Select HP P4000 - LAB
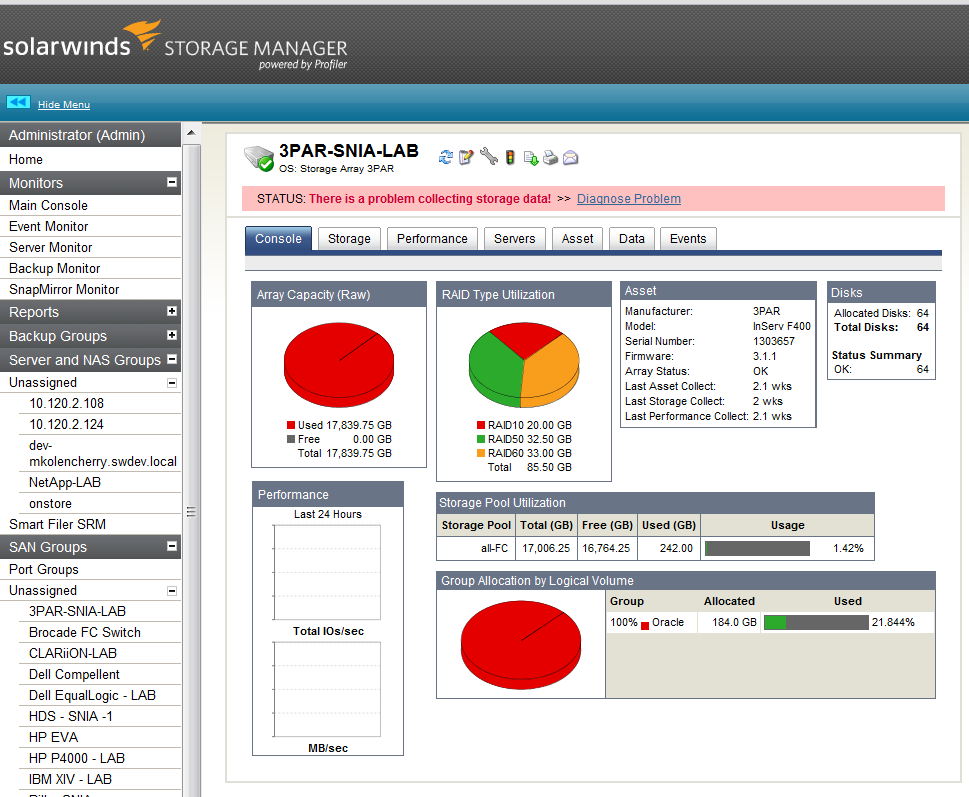969x797 pixels. (77, 759)
